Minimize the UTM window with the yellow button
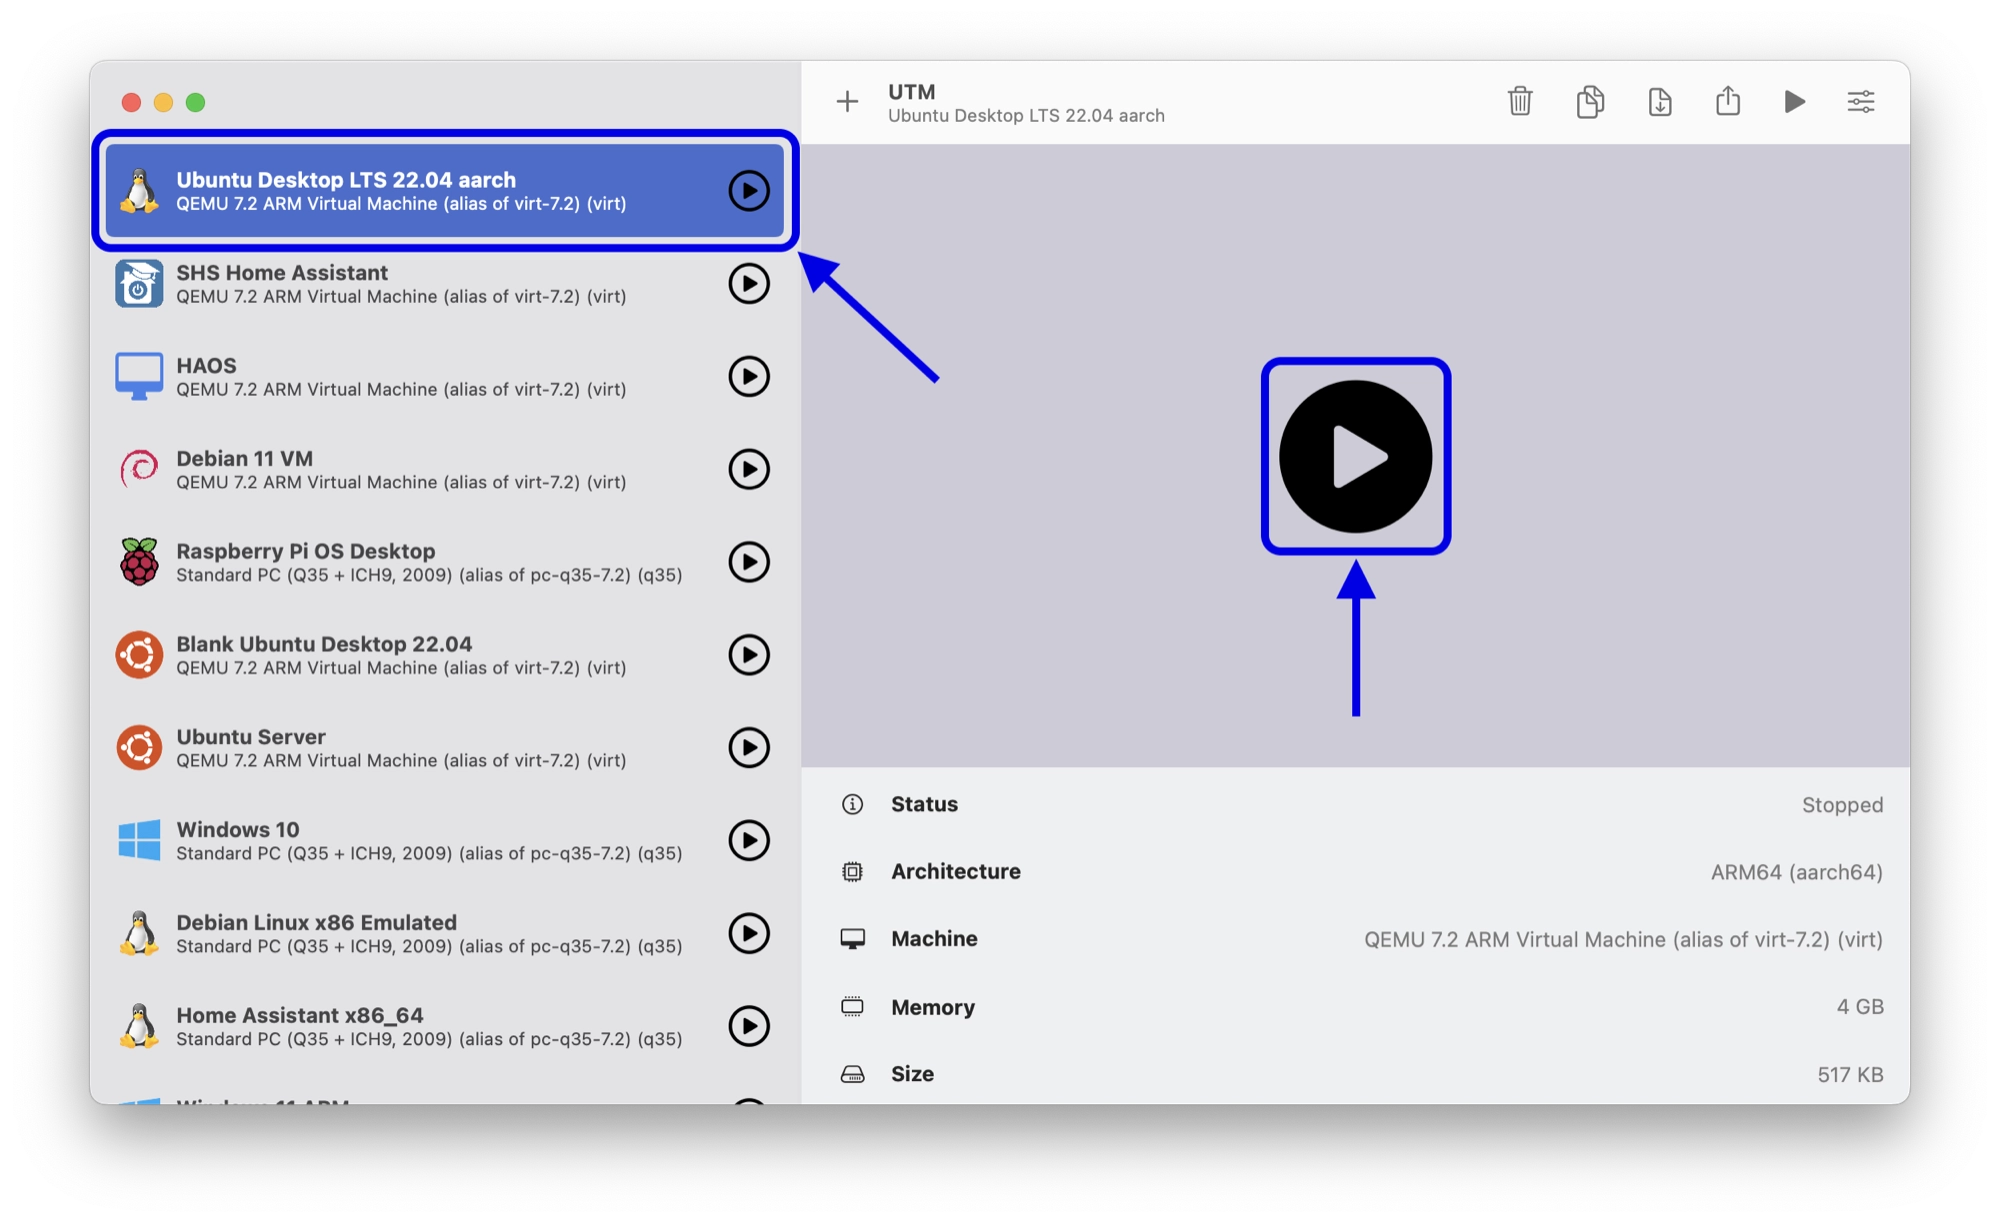The height and width of the screenshot is (1223, 2000). 163,102
